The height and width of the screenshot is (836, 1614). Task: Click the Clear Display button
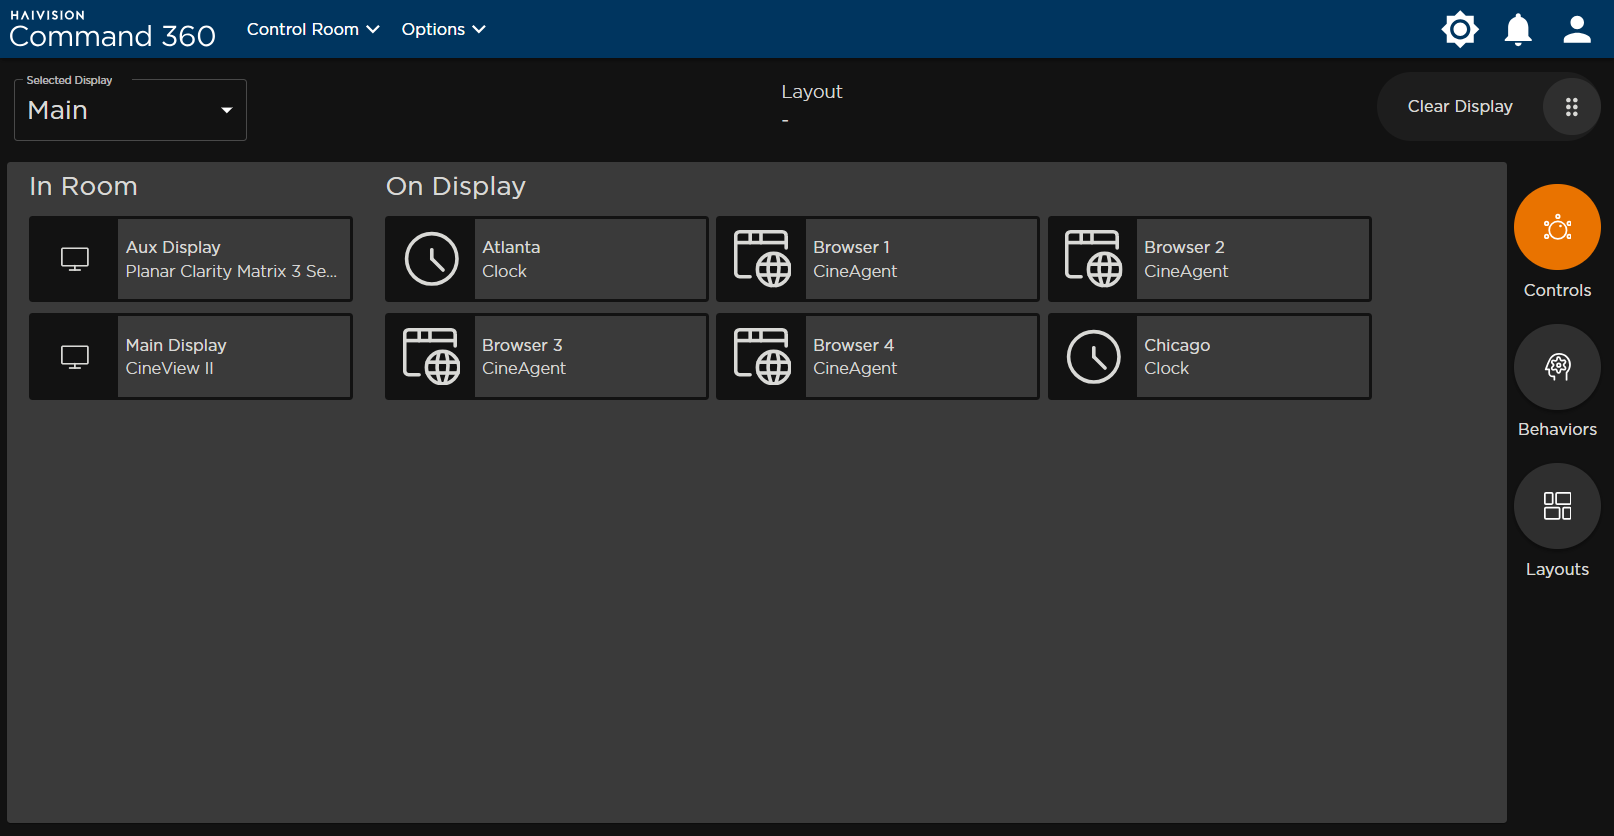coord(1460,106)
